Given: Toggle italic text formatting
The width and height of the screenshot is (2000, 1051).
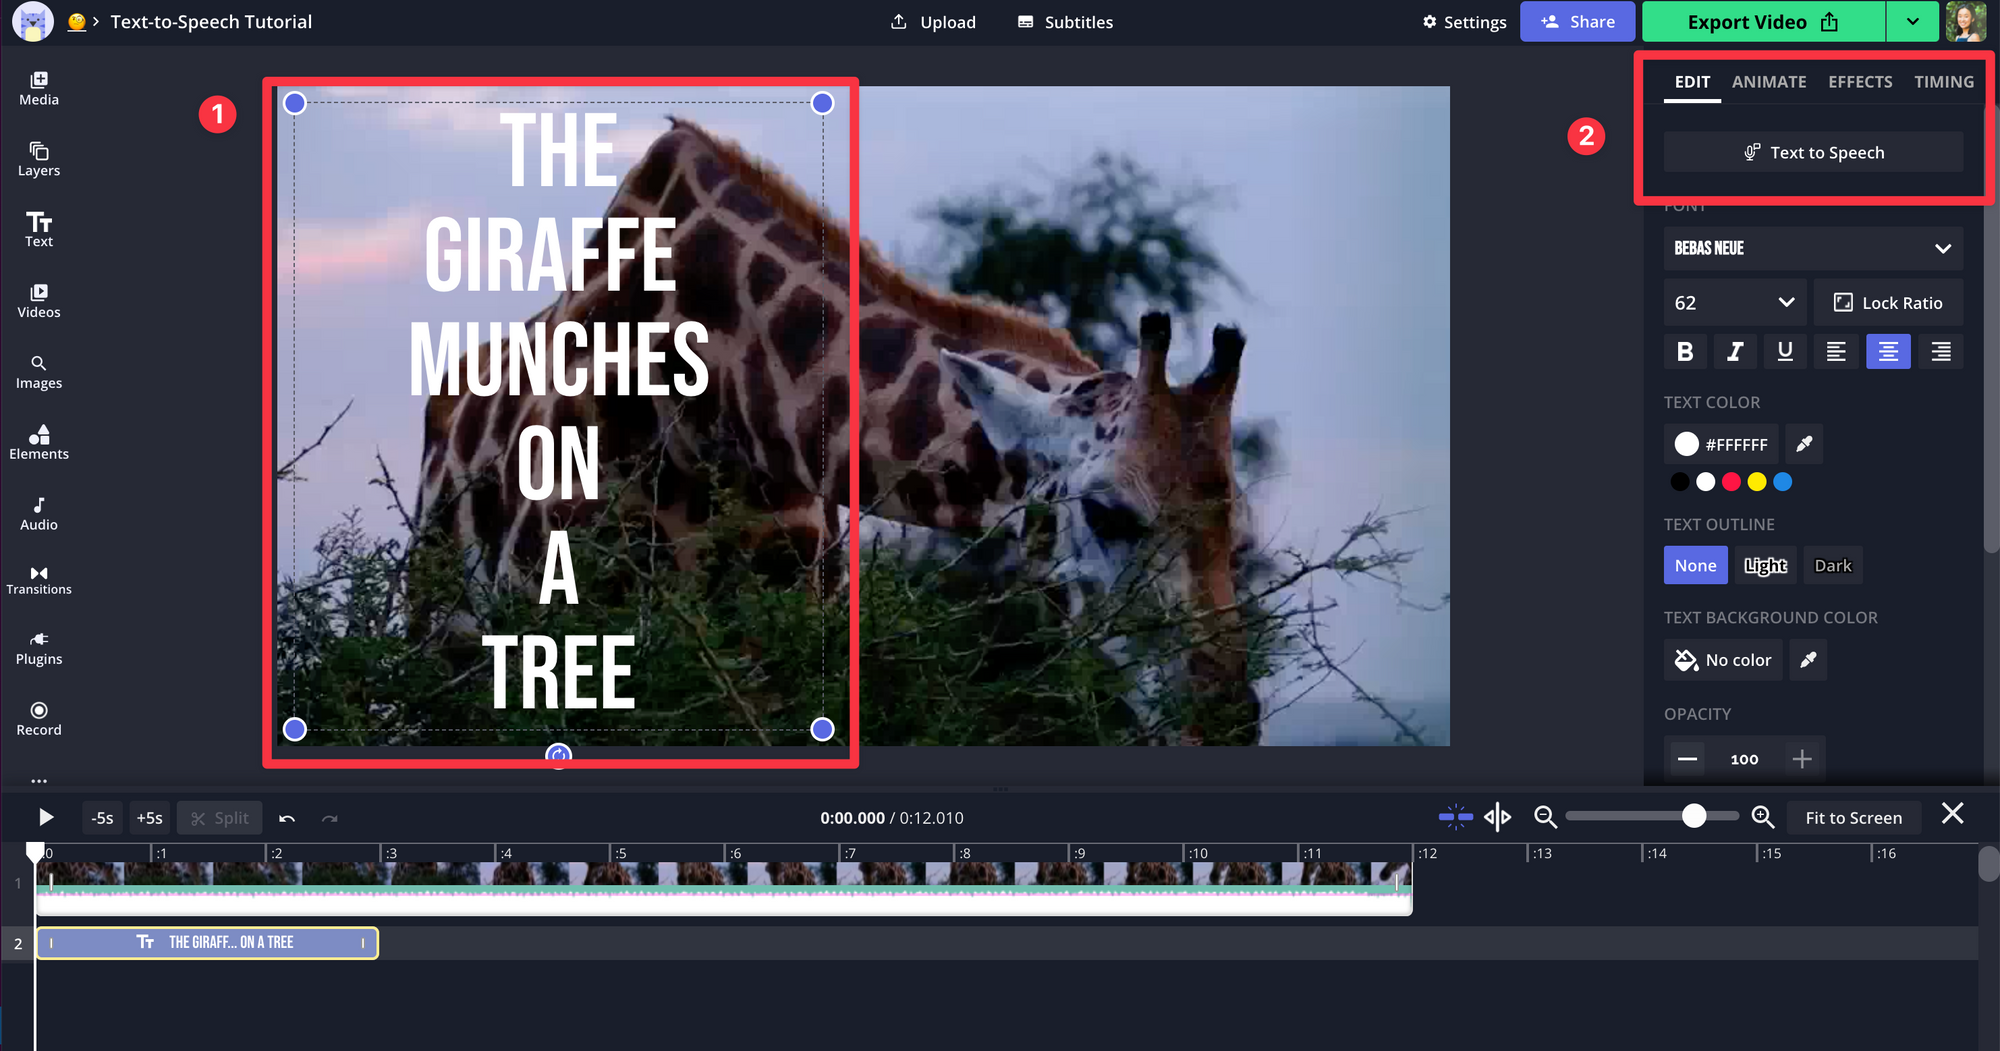Looking at the screenshot, I should 1735,351.
